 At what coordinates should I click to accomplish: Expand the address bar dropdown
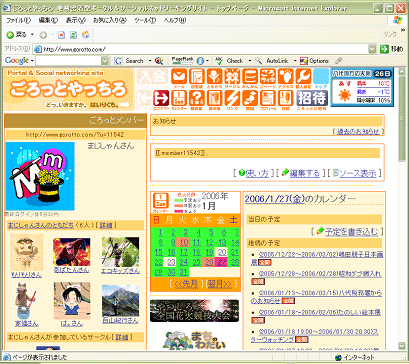coord(372,49)
